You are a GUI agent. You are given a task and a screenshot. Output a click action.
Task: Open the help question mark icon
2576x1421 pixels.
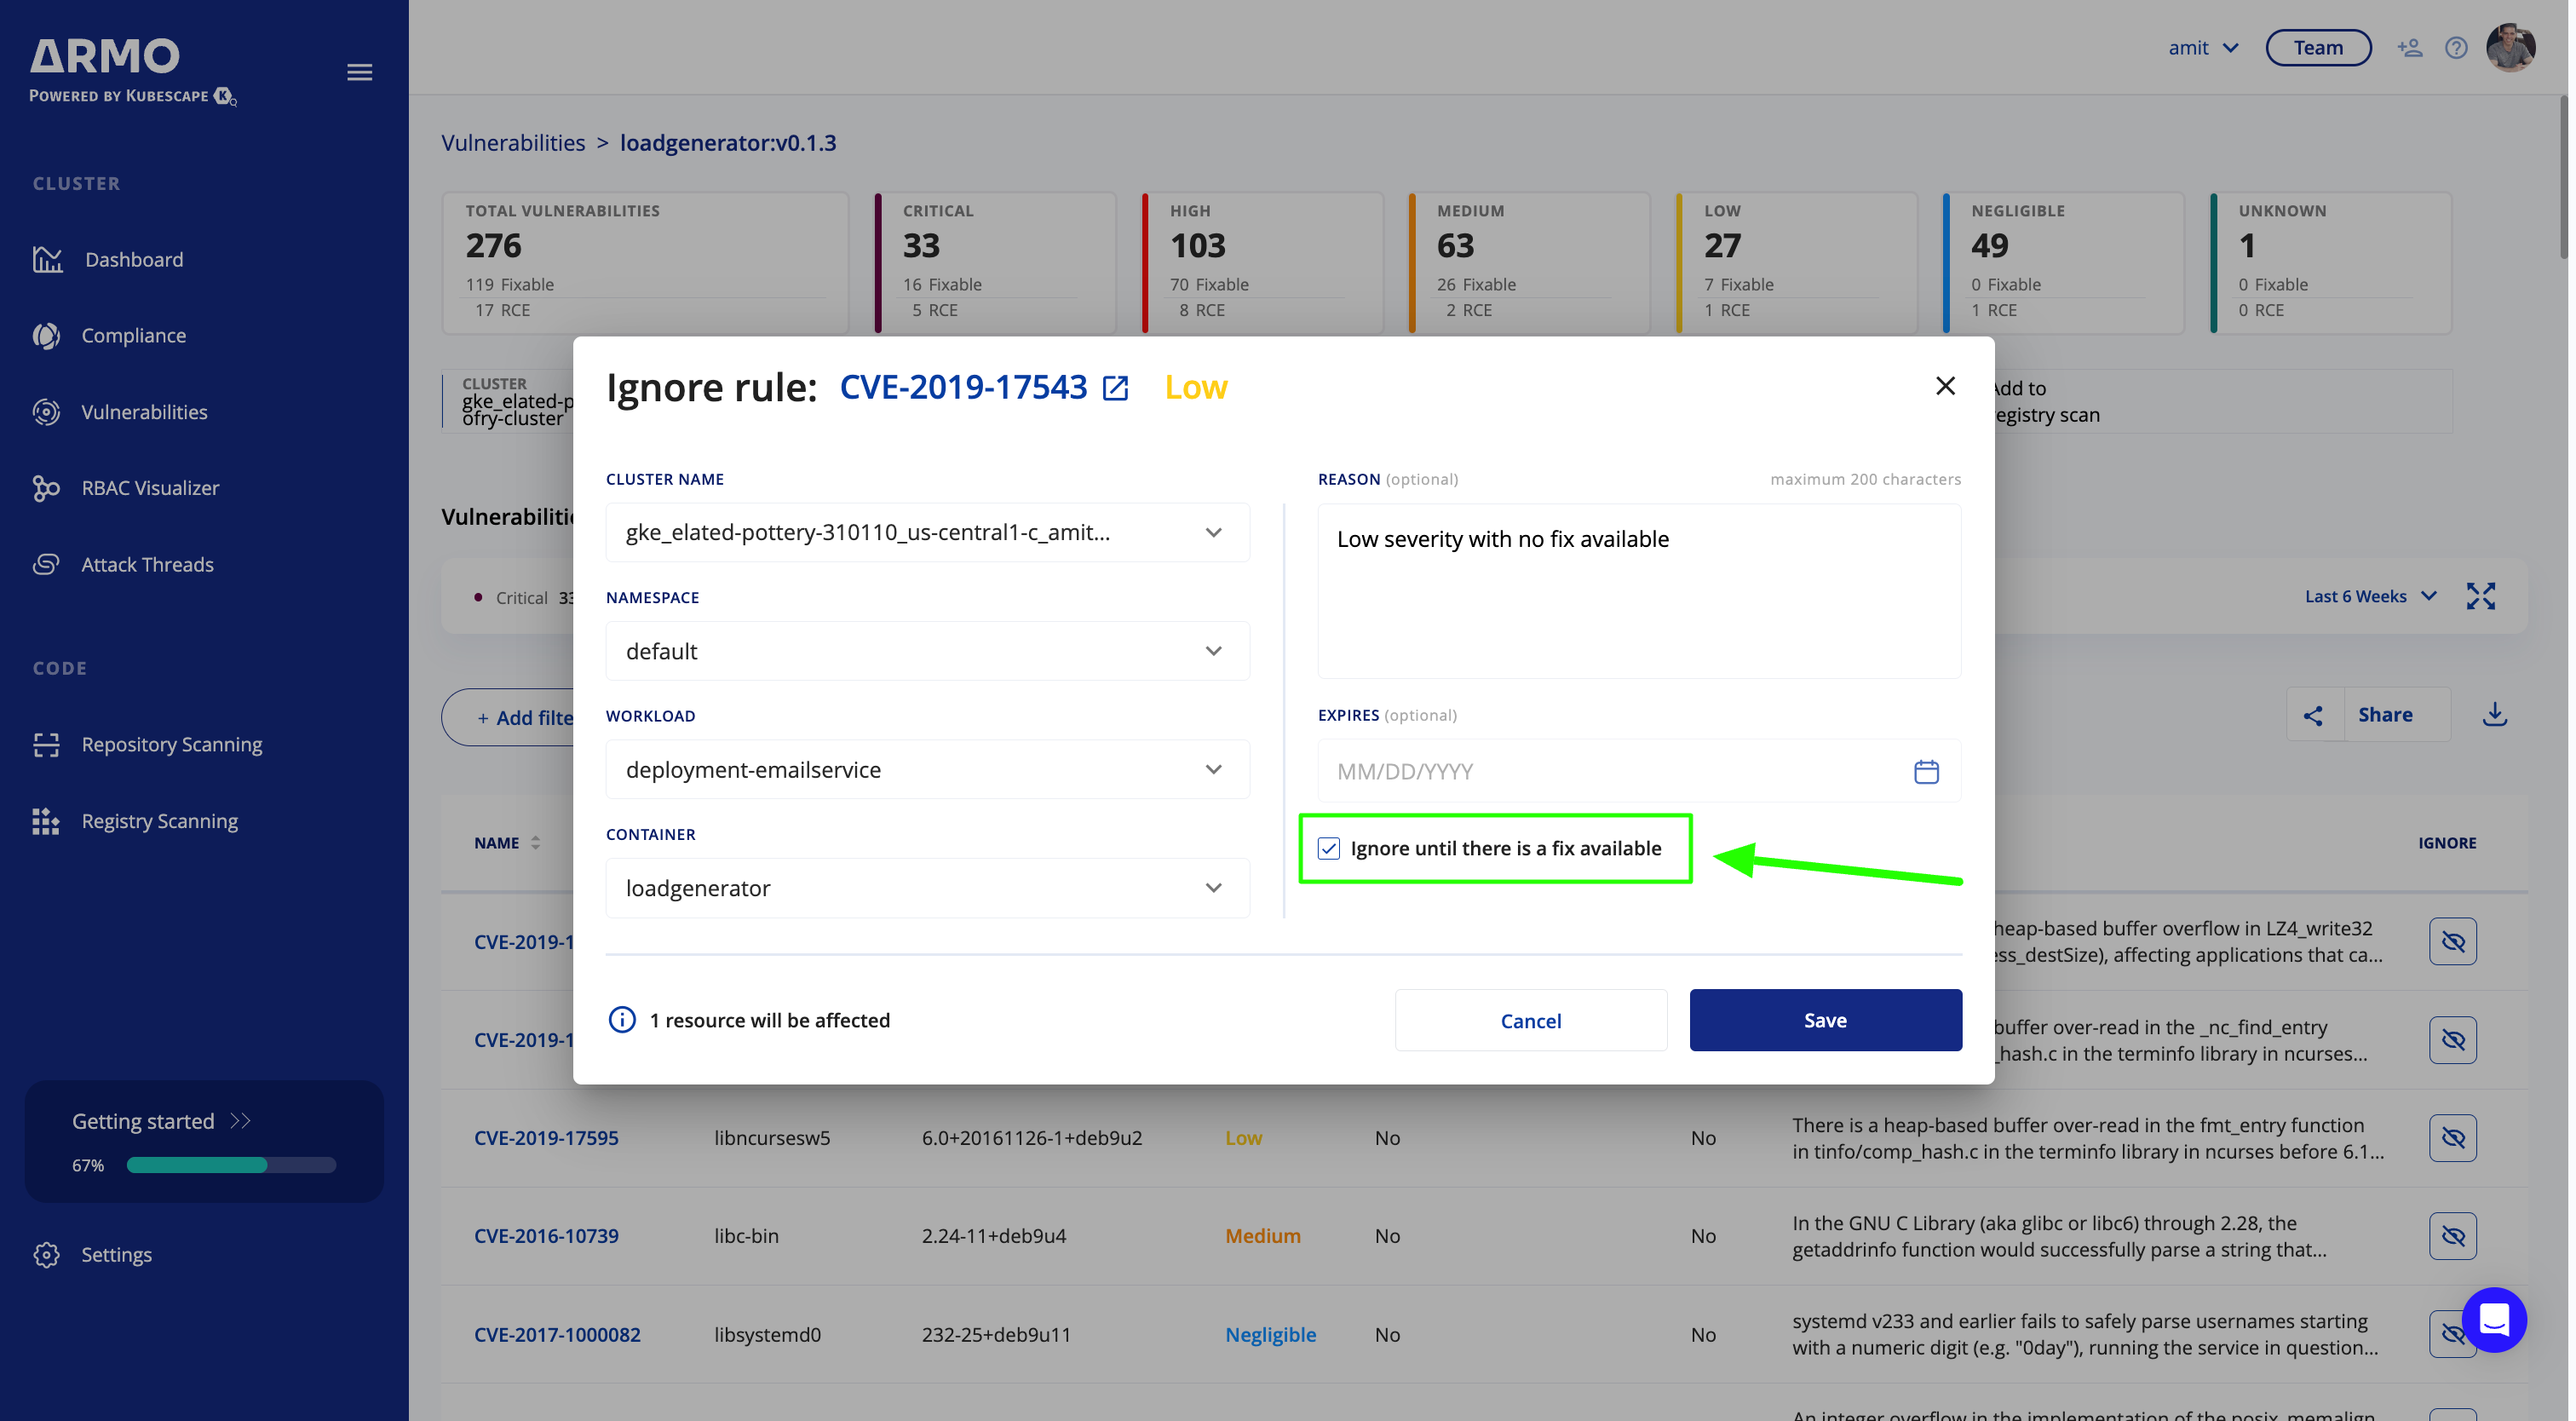[2455, 48]
